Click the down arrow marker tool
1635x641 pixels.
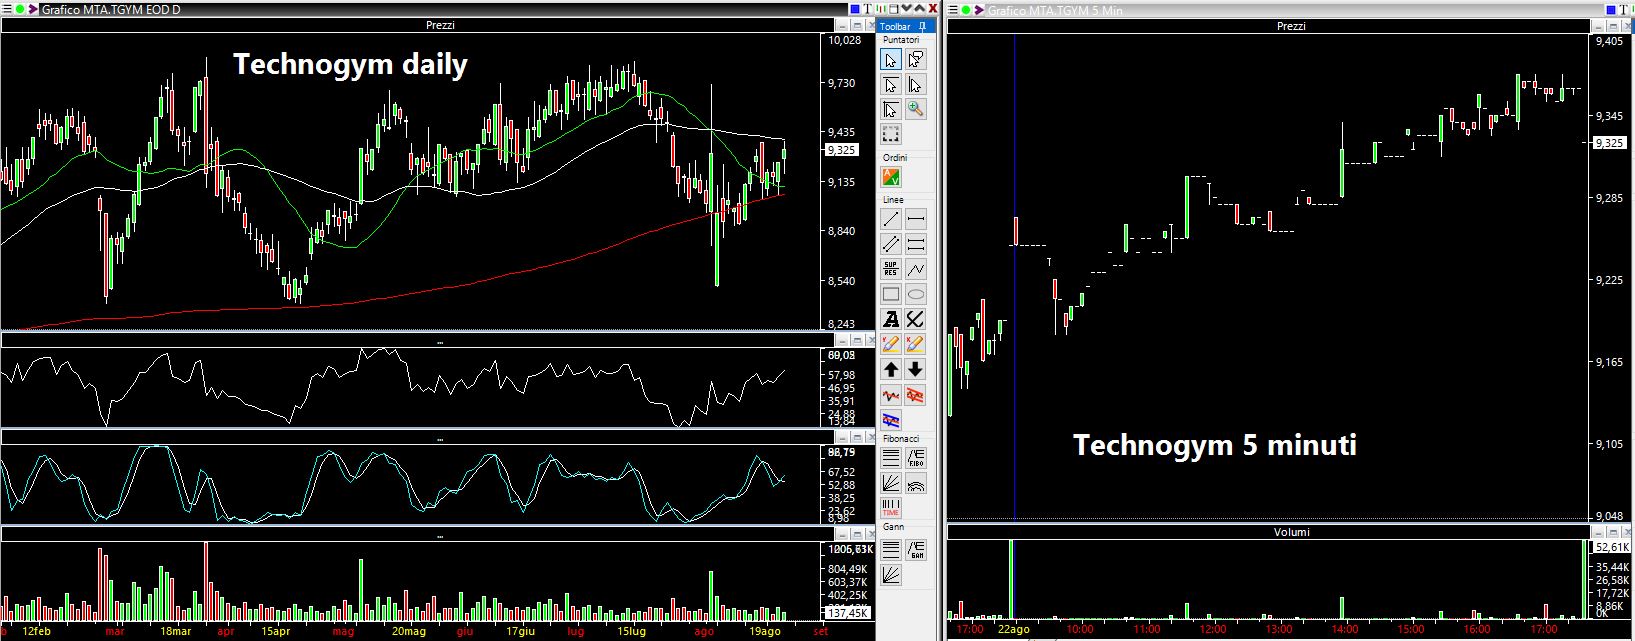coord(916,369)
